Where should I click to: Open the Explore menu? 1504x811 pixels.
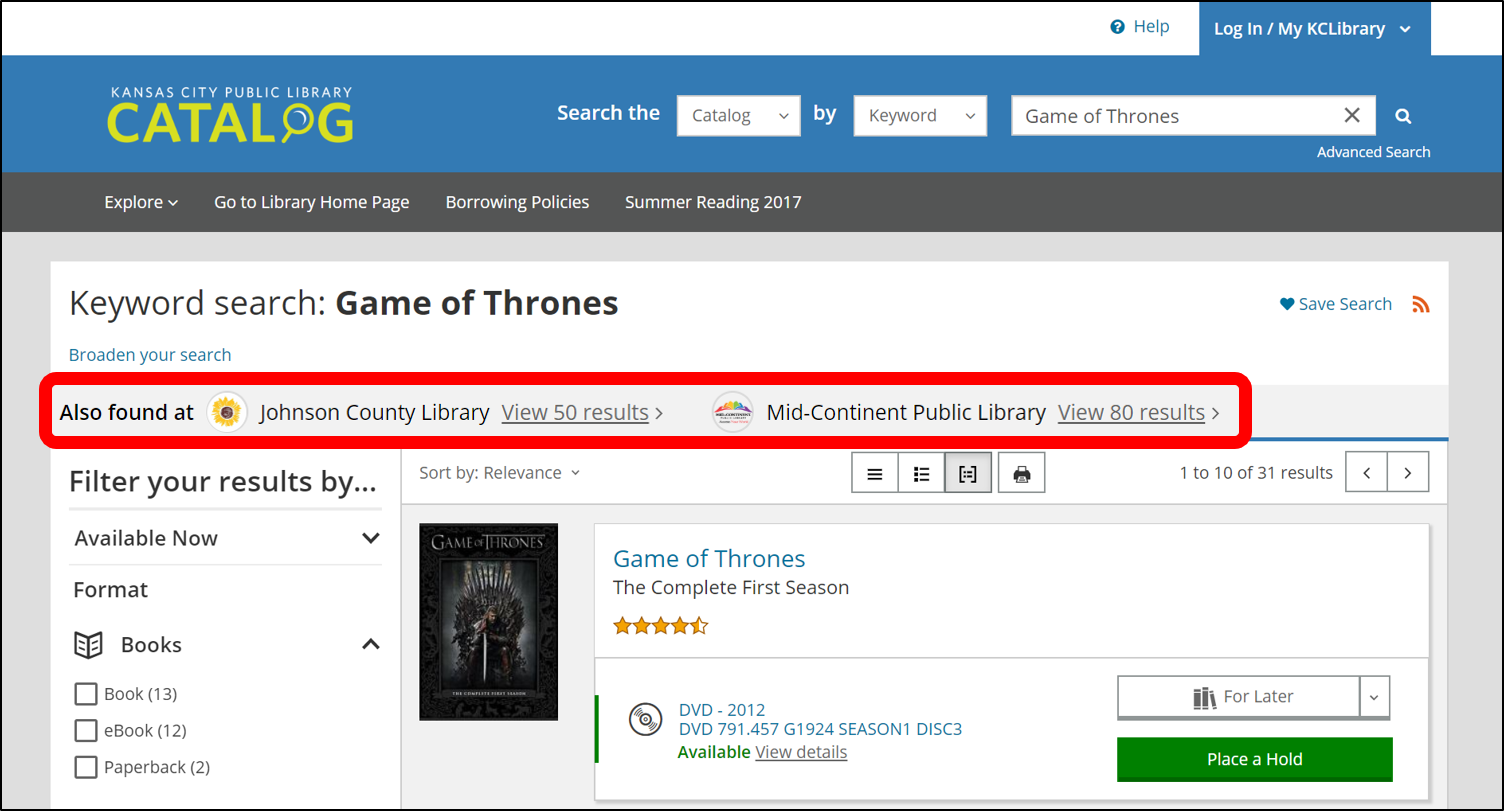tap(141, 202)
